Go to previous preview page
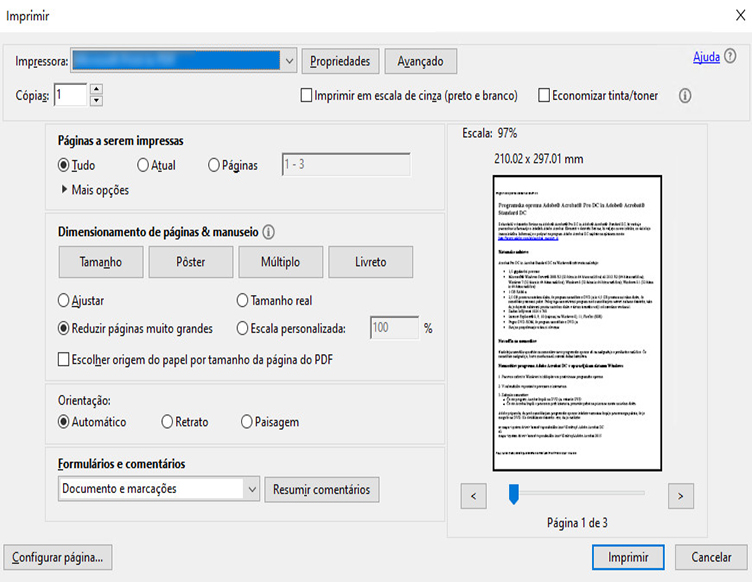752x582 pixels. [474, 496]
